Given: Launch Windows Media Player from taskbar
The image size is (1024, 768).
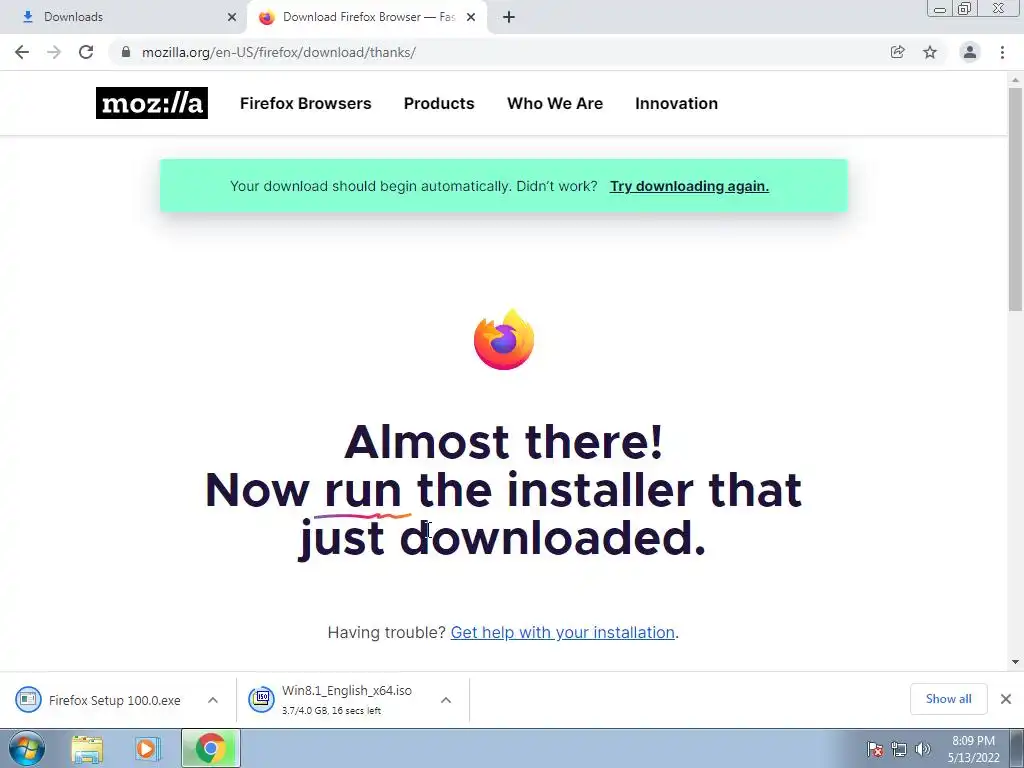Looking at the screenshot, I should (x=147, y=749).
